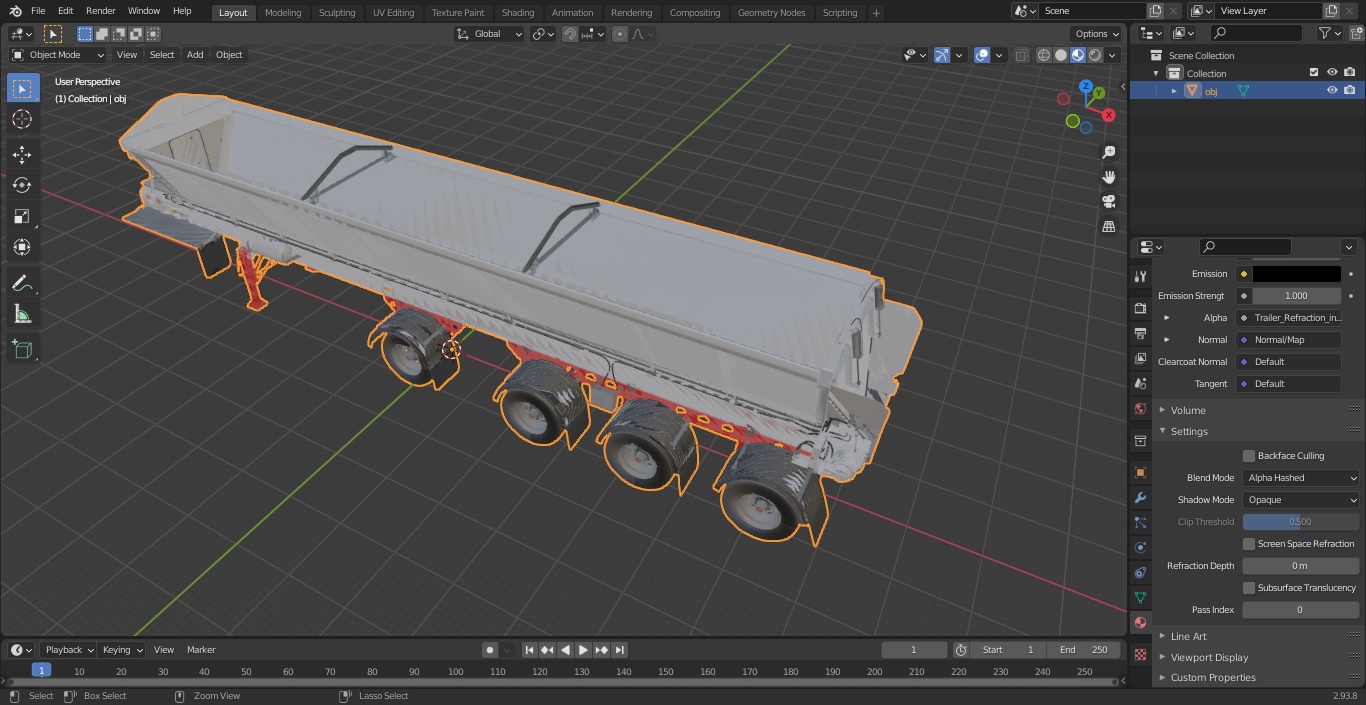
Task: Open the Modifier properties wrench tab
Action: pos(1140,497)
